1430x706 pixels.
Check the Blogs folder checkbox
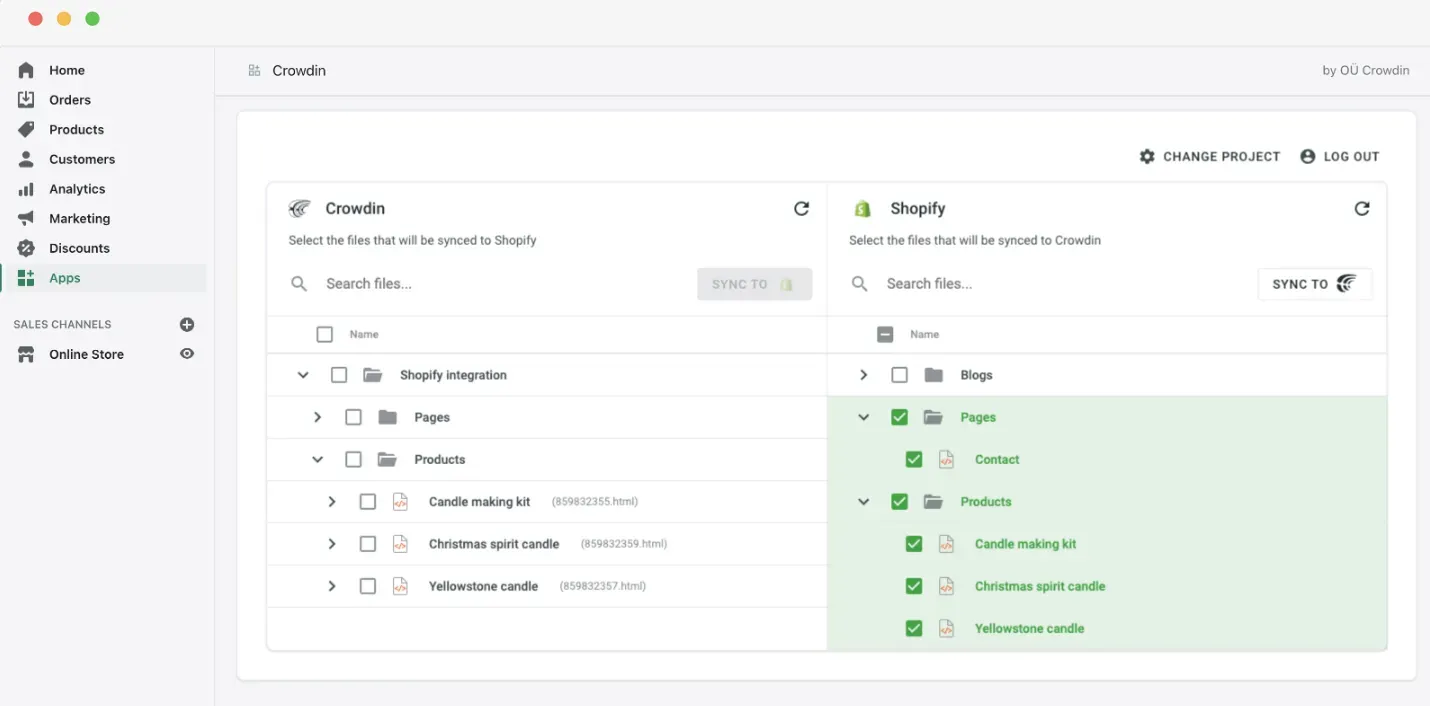pyautogui.click(x=899, y=375)
